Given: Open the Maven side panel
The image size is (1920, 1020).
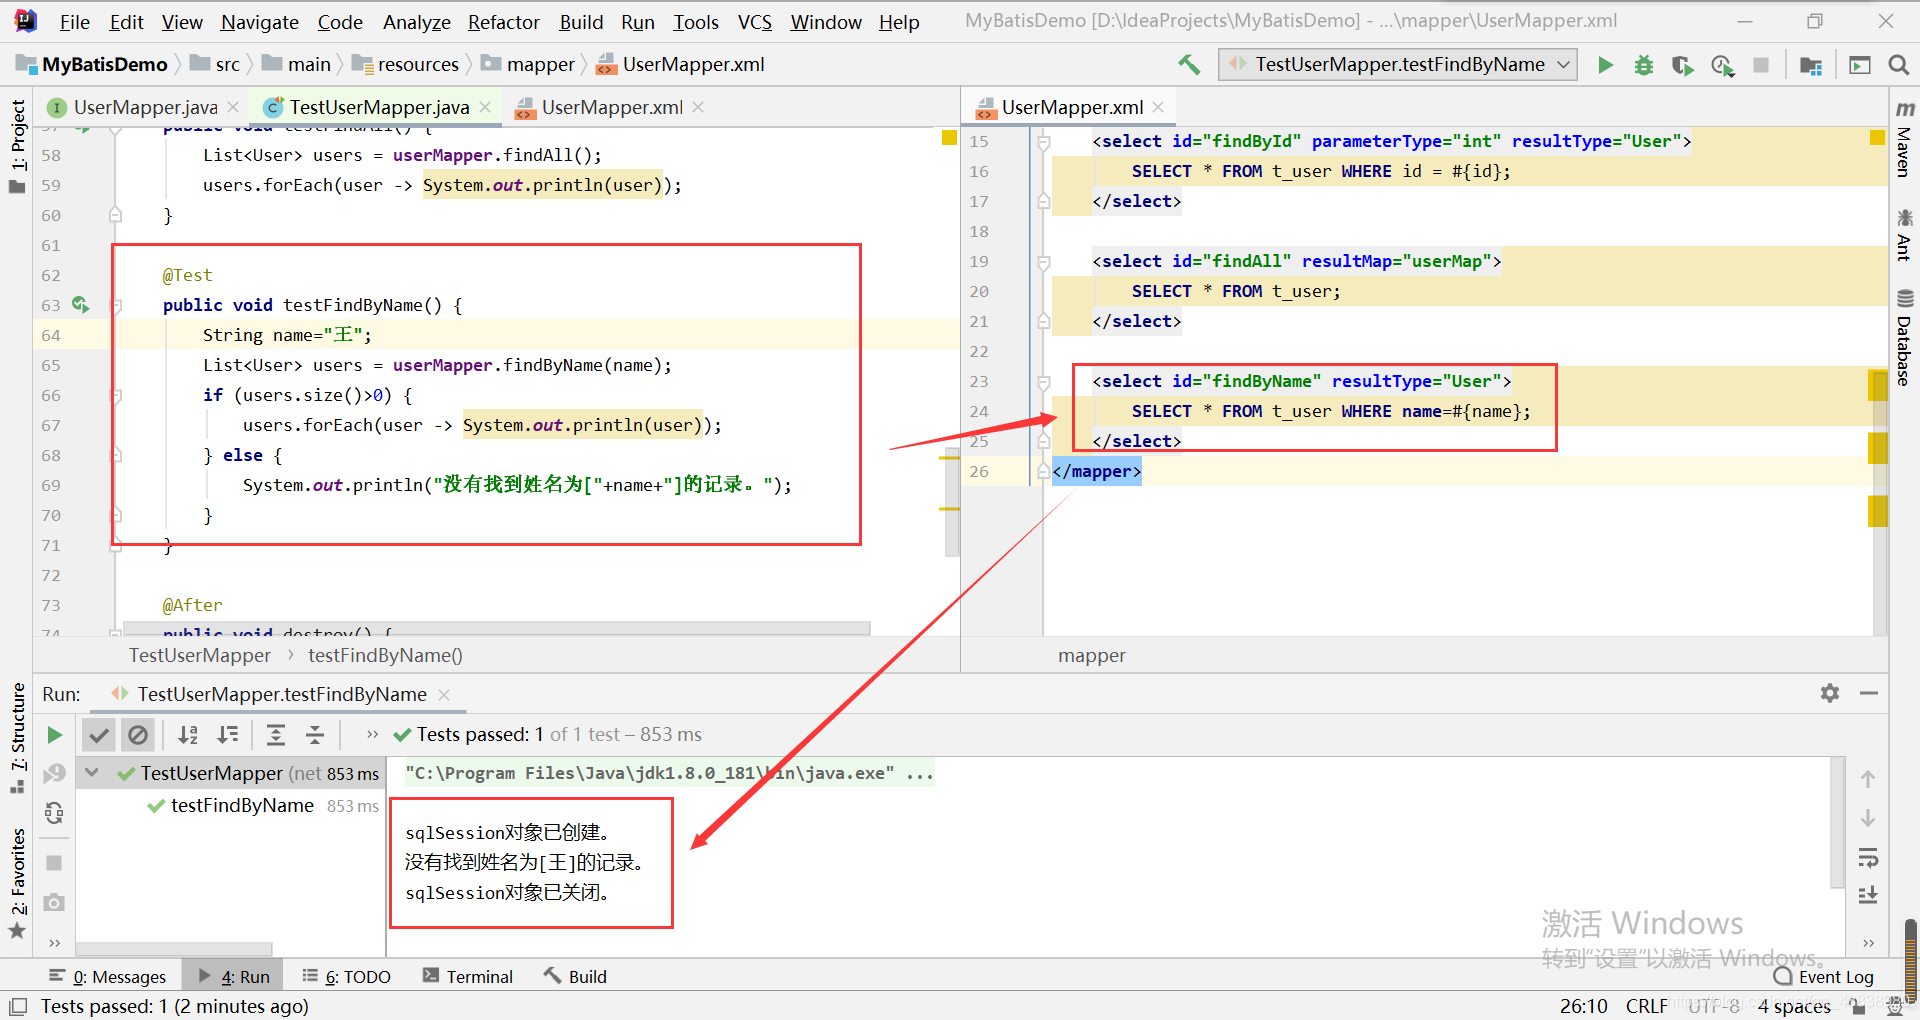Looking at the screenshot, I should point(1905,139).
